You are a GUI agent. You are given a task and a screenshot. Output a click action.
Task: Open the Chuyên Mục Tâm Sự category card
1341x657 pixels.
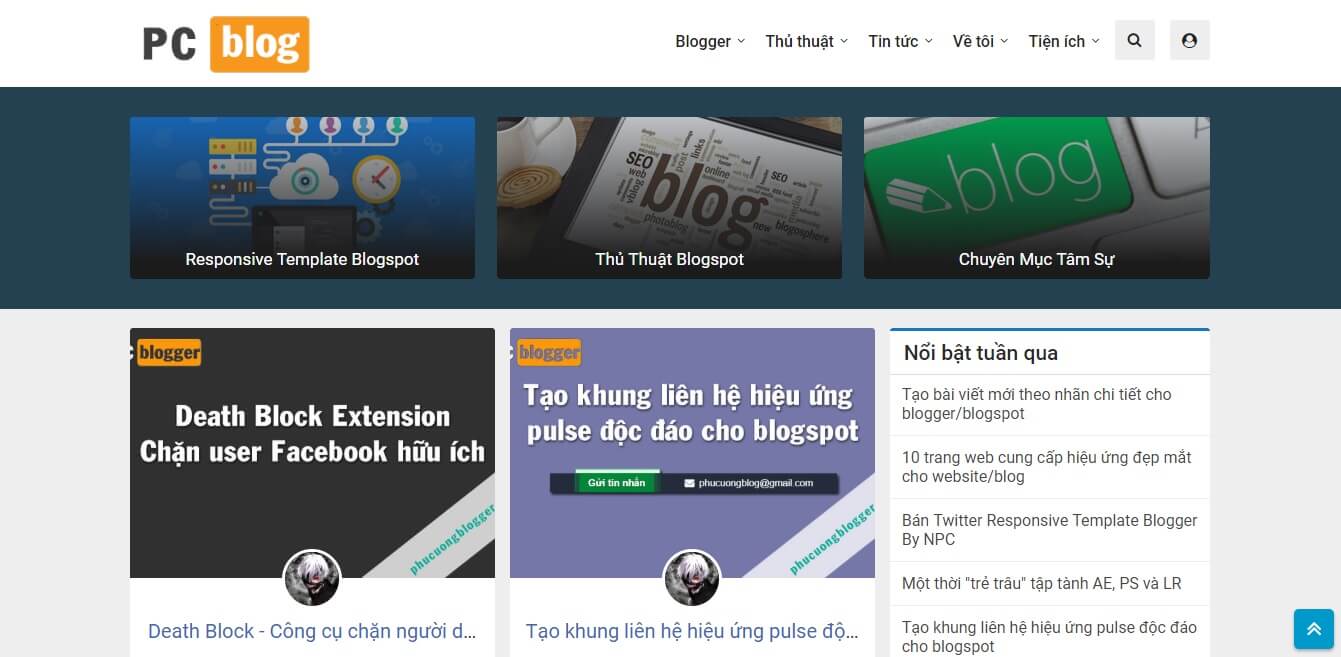(x=1037, y=198)
